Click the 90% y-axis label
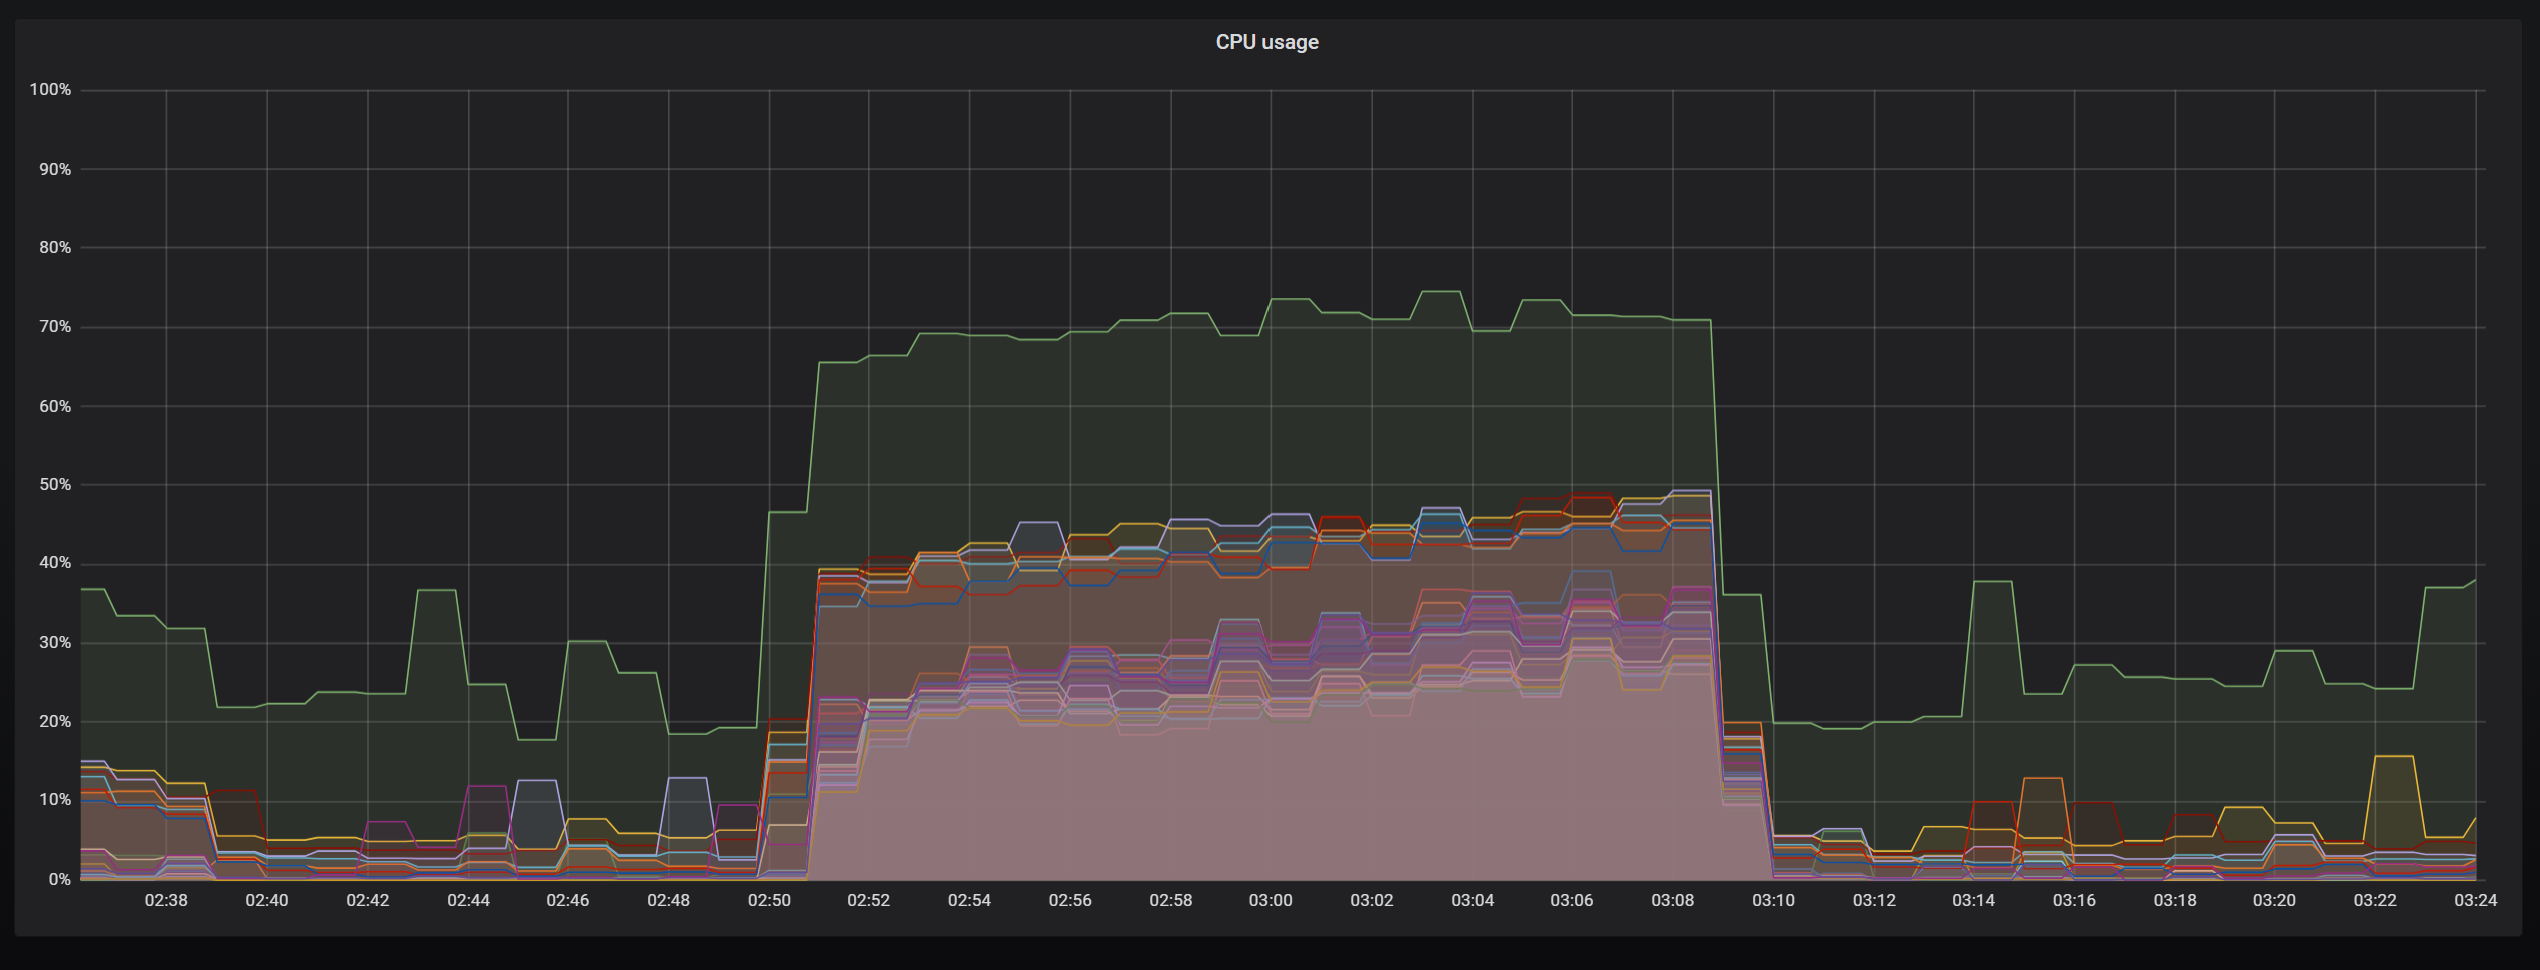2540x970 pixels. tap(55, 170)
